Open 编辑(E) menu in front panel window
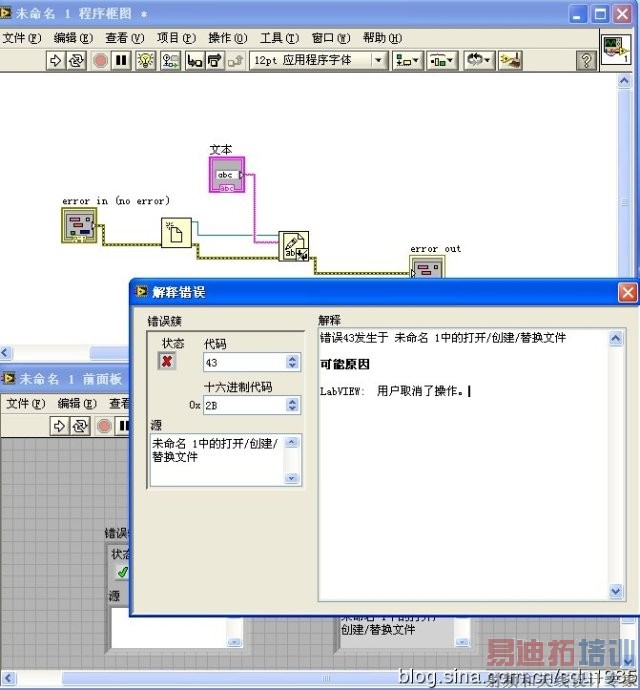640x690 pixels. tap(77, 404)
